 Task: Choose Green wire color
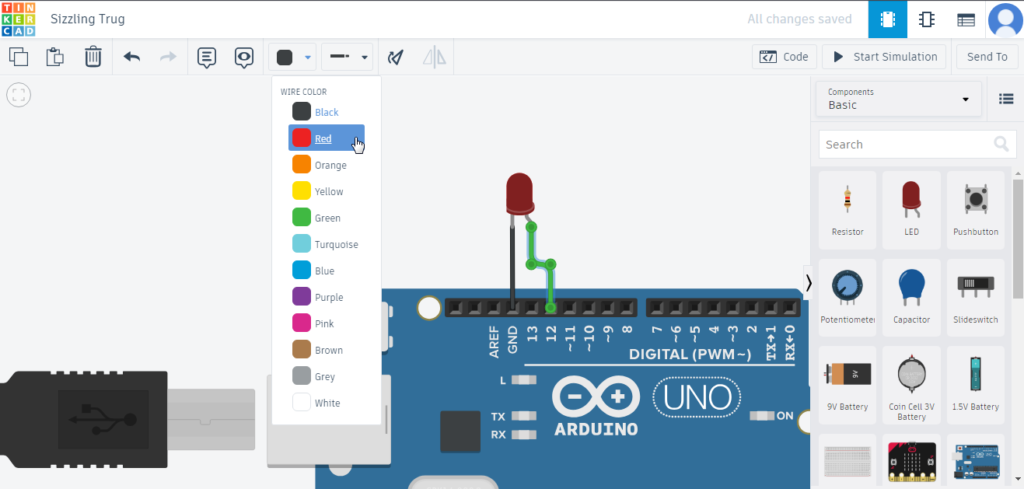pos(326,217)
